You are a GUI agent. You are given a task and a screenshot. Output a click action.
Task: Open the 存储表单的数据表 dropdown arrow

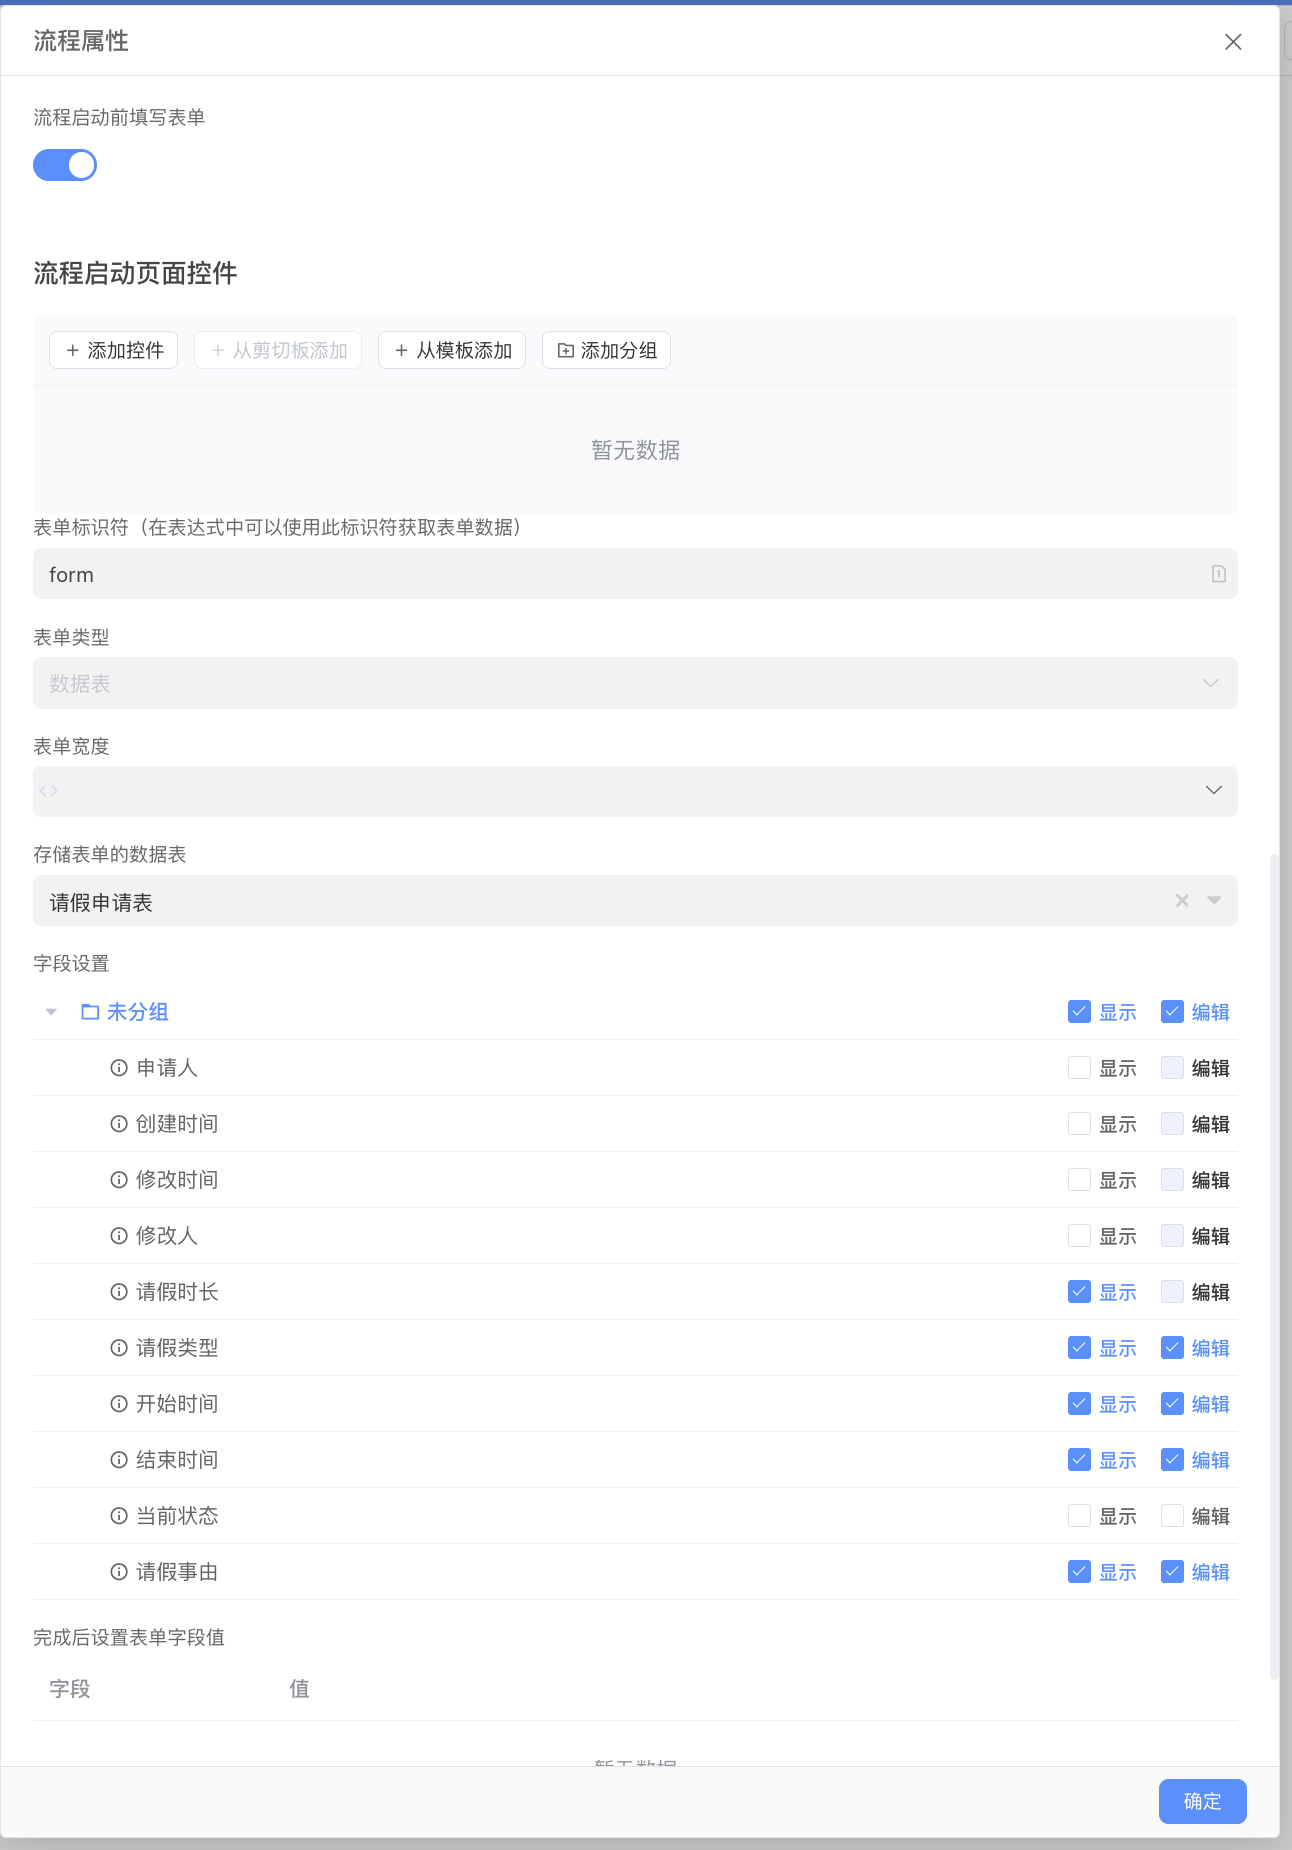pyautogui.click(x=1214, y=900)
